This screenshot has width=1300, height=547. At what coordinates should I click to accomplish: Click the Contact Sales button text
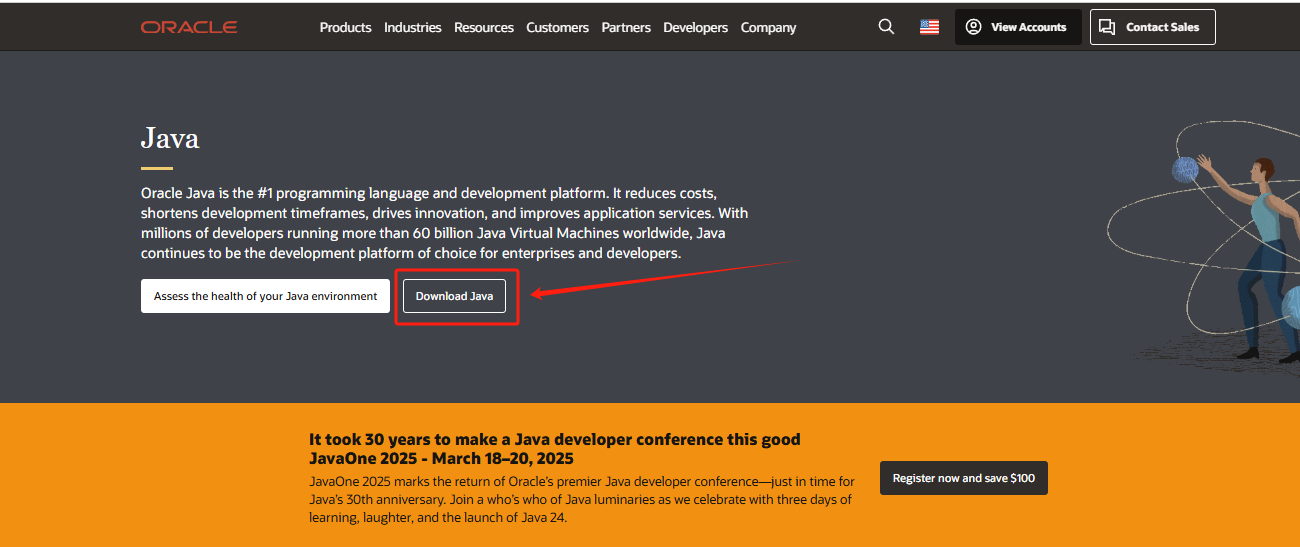point(1162,27)
